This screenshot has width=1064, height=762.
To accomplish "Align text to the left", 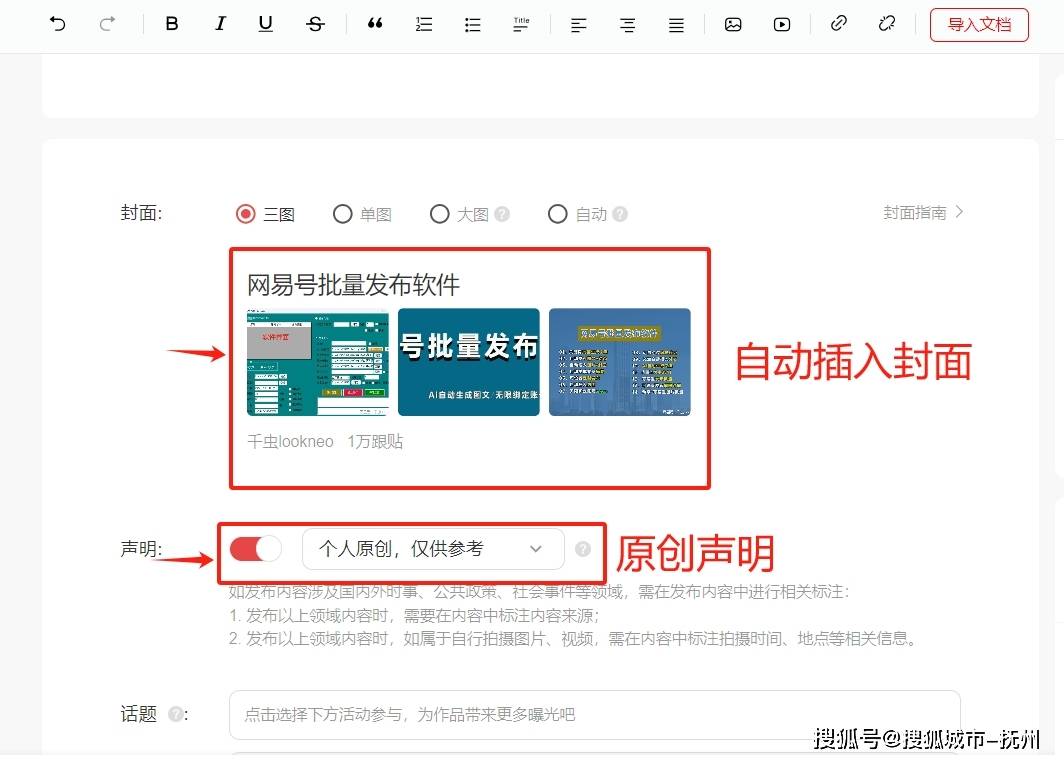I will pos(578,26).
